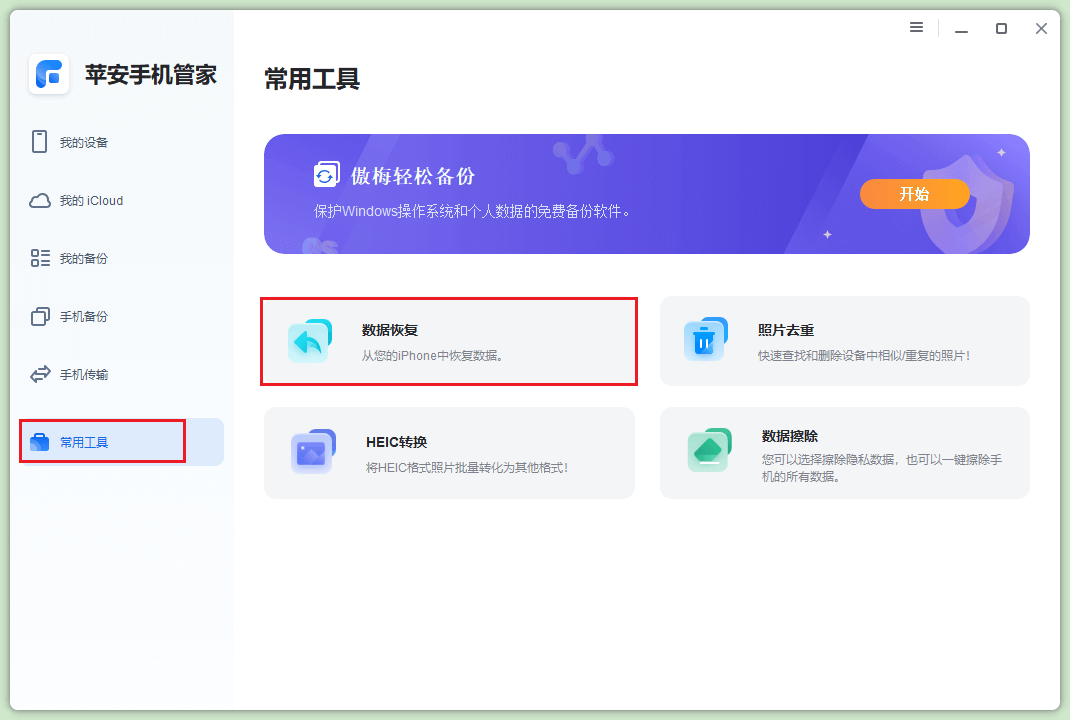Click the 手机备份 sidebar icon
This screenshot has width=1070, height=720.
point(39,316)
